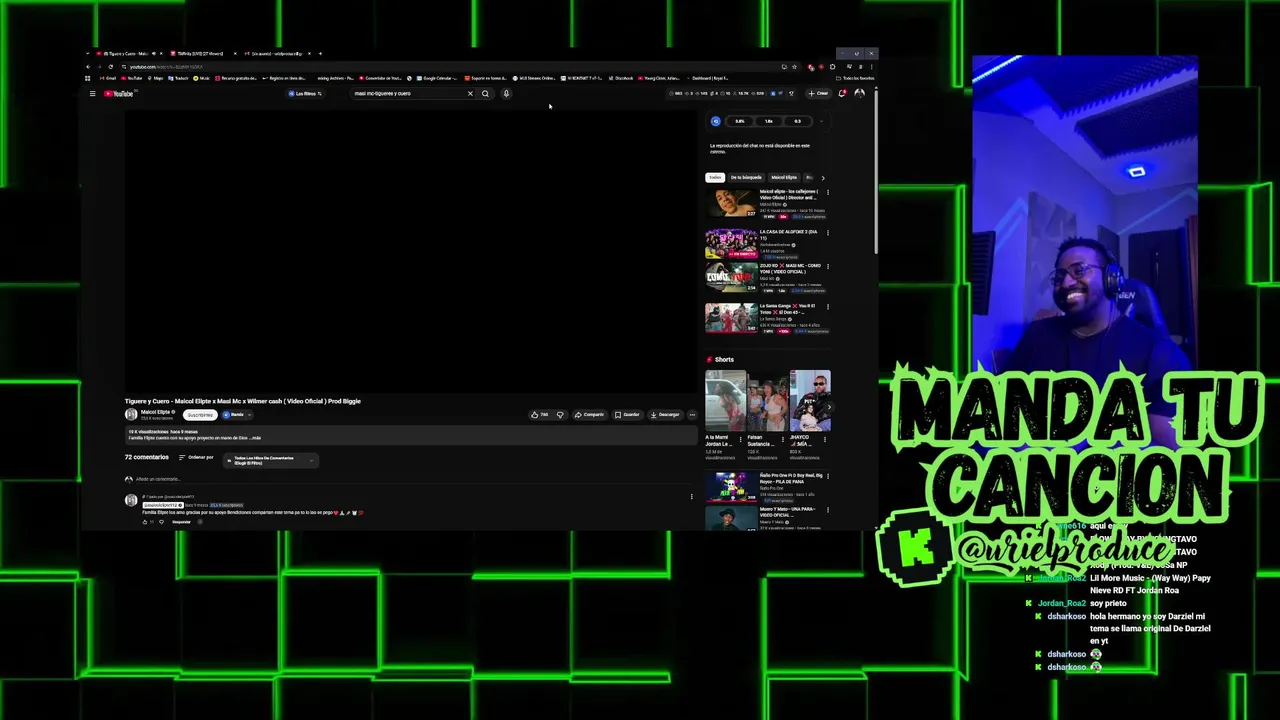The height and width of the screenshot is (720, 1280).
Task: Click the page vertical scrollbar
Action: tap(876, 170)
